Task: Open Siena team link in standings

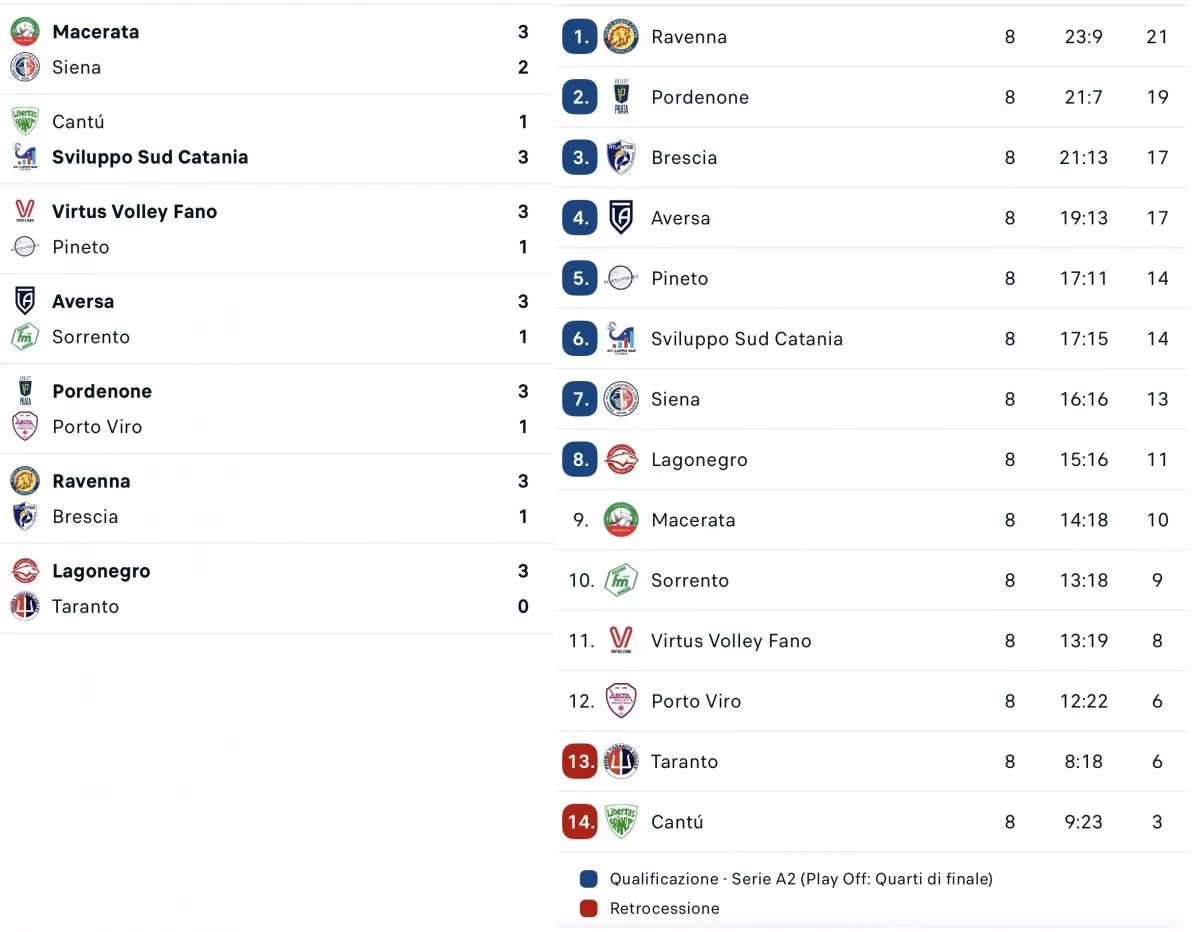Action: tap(675, 399)
